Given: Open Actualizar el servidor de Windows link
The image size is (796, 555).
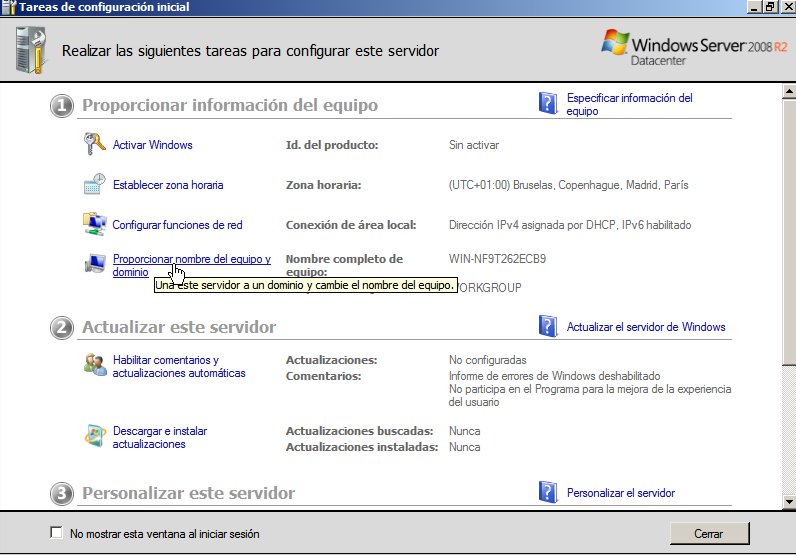Looking at the screenshot, I should pos(646,327).
